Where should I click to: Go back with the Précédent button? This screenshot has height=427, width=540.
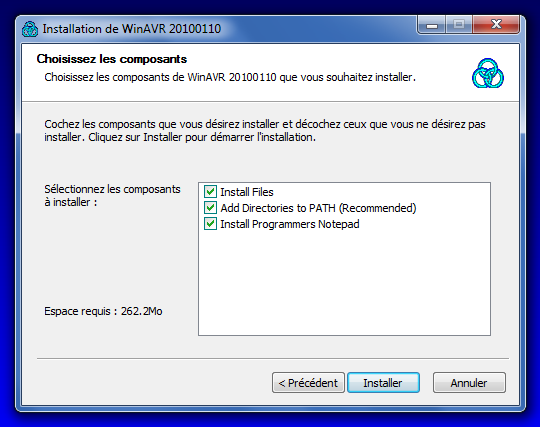(x=308, y=383)
